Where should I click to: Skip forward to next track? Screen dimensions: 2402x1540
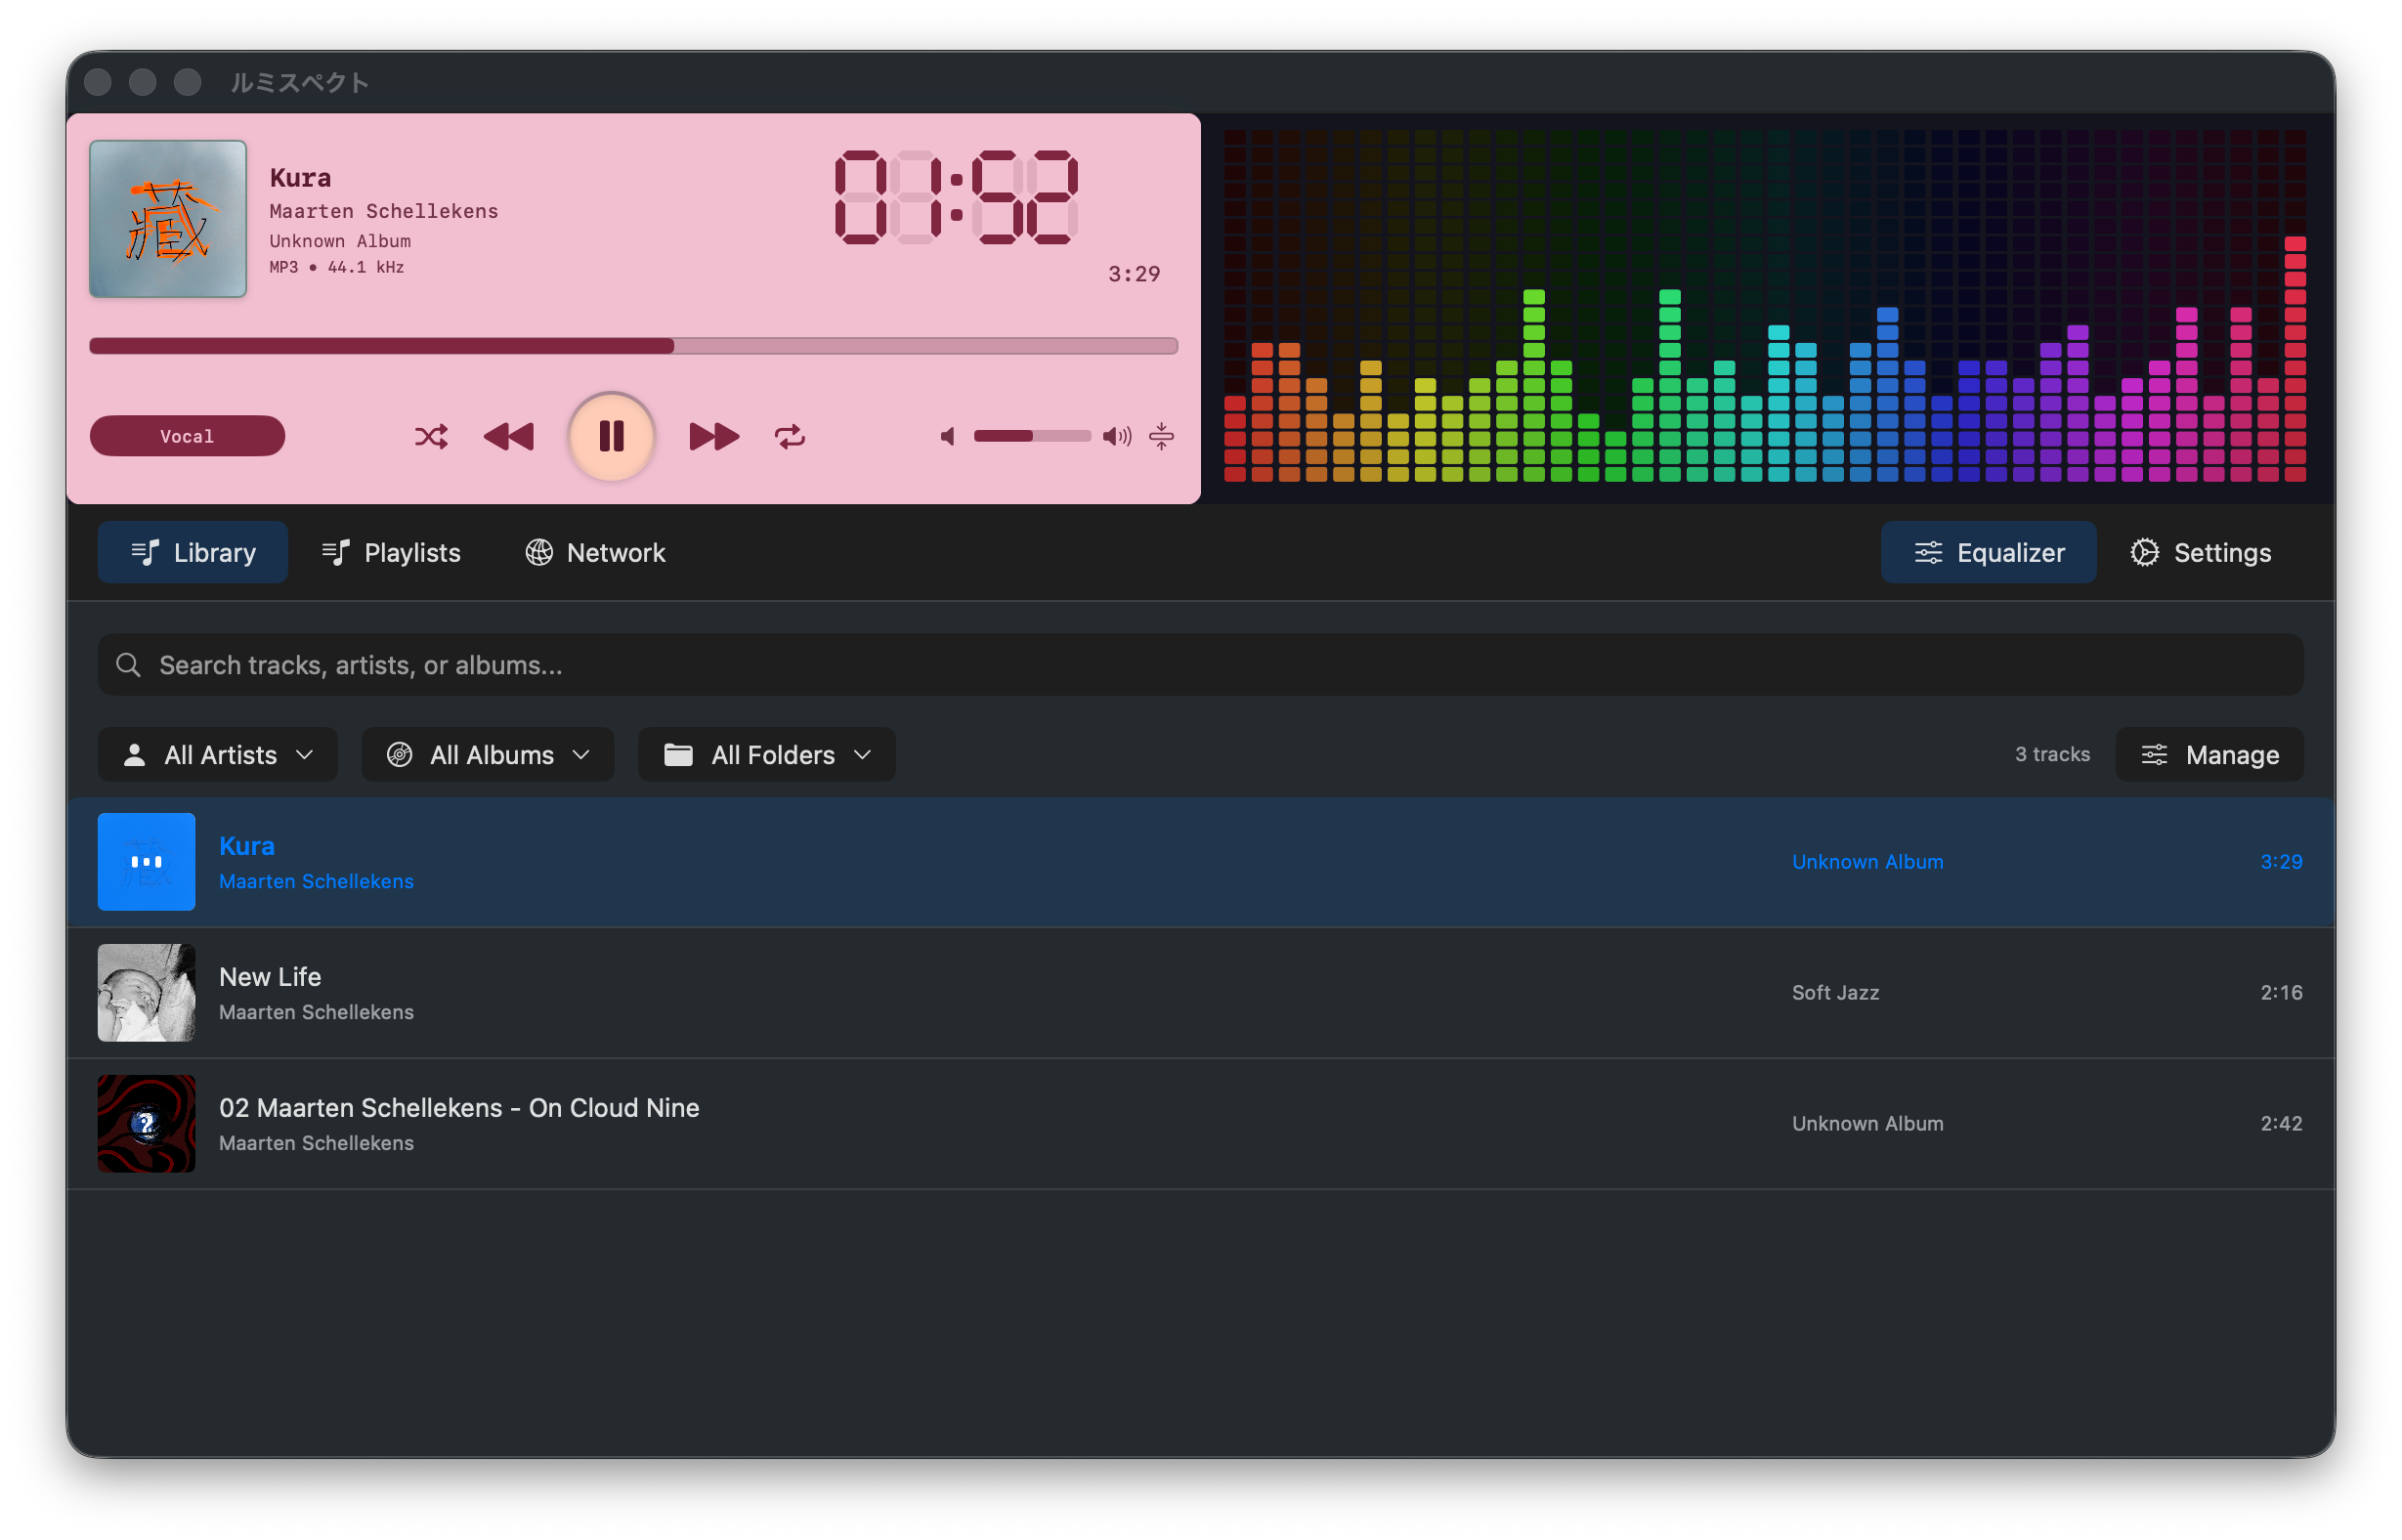[714, 437]
